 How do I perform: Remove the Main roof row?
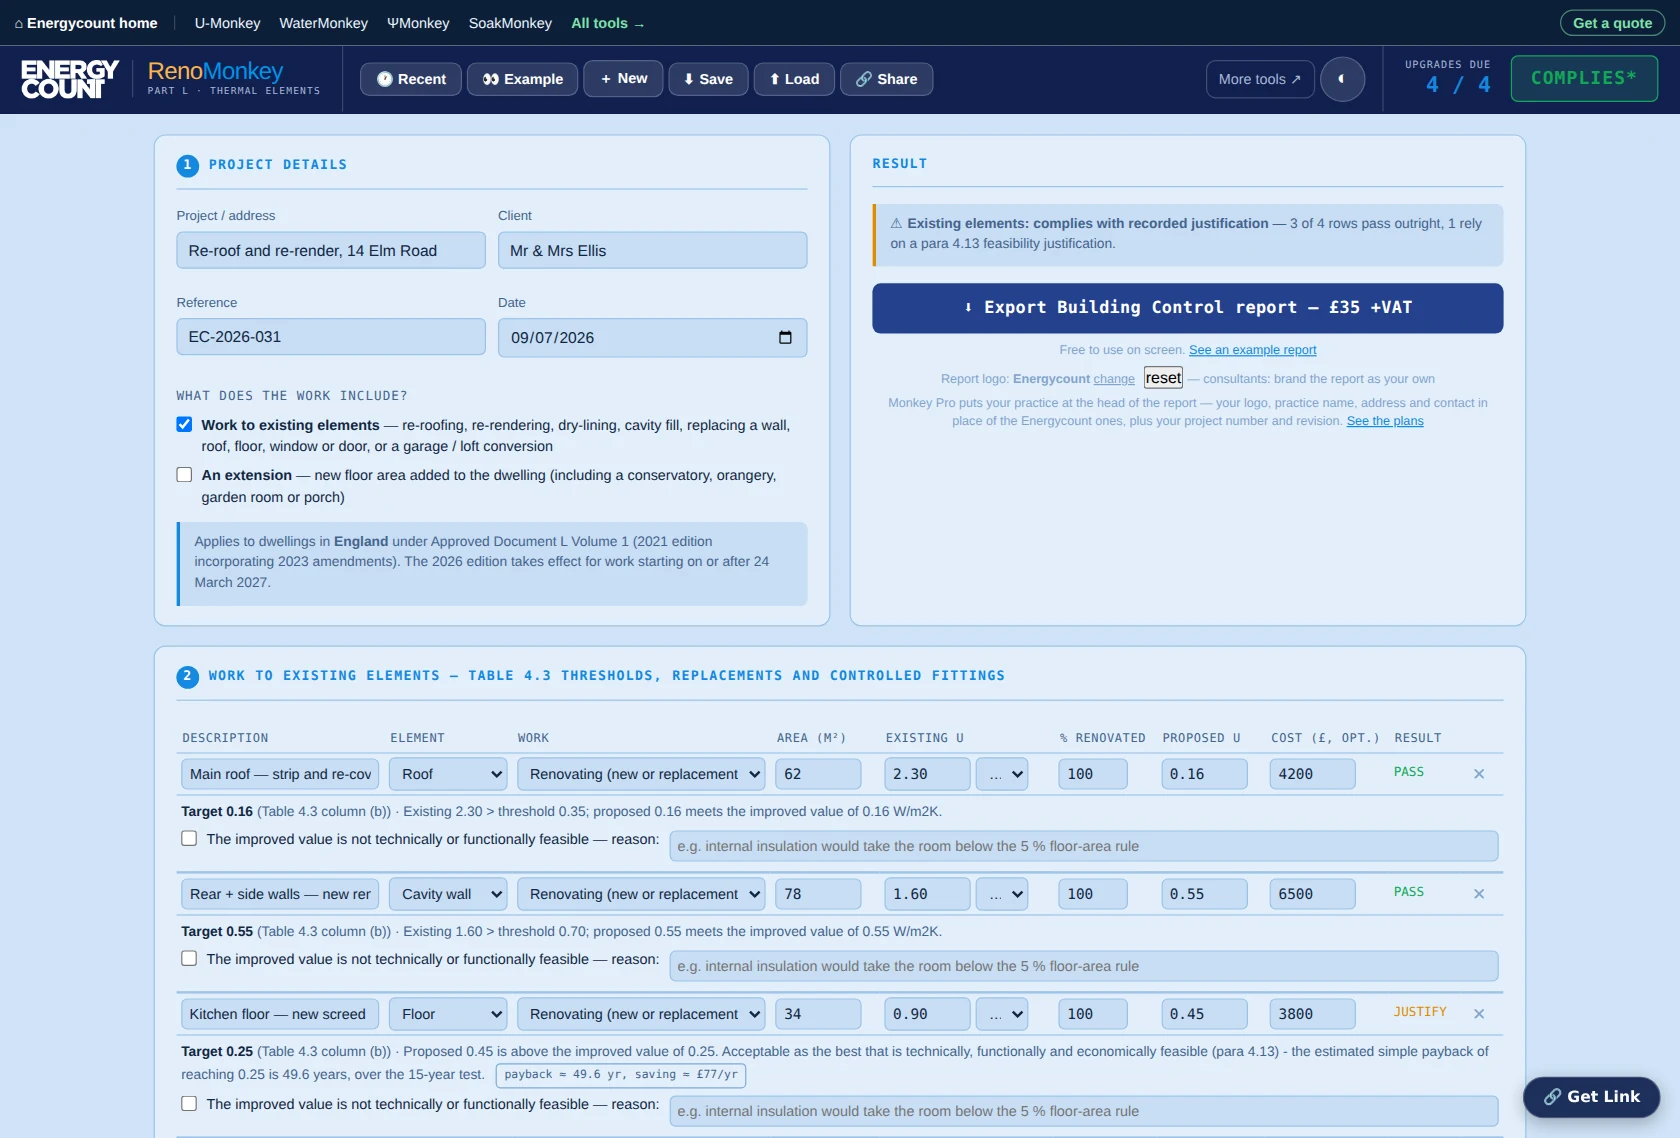pyautogui.click(x=1479, y=774)
